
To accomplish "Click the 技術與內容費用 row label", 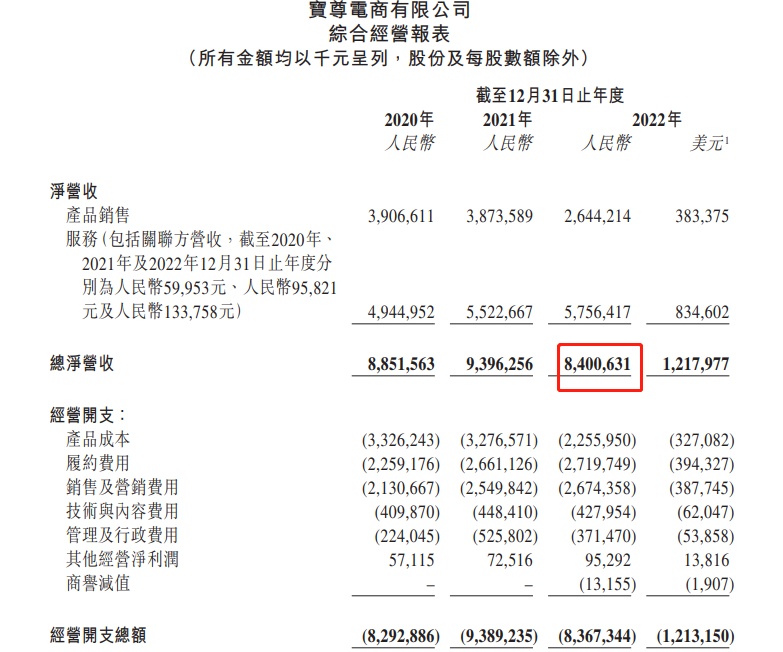I will click(x=122, y=511).
